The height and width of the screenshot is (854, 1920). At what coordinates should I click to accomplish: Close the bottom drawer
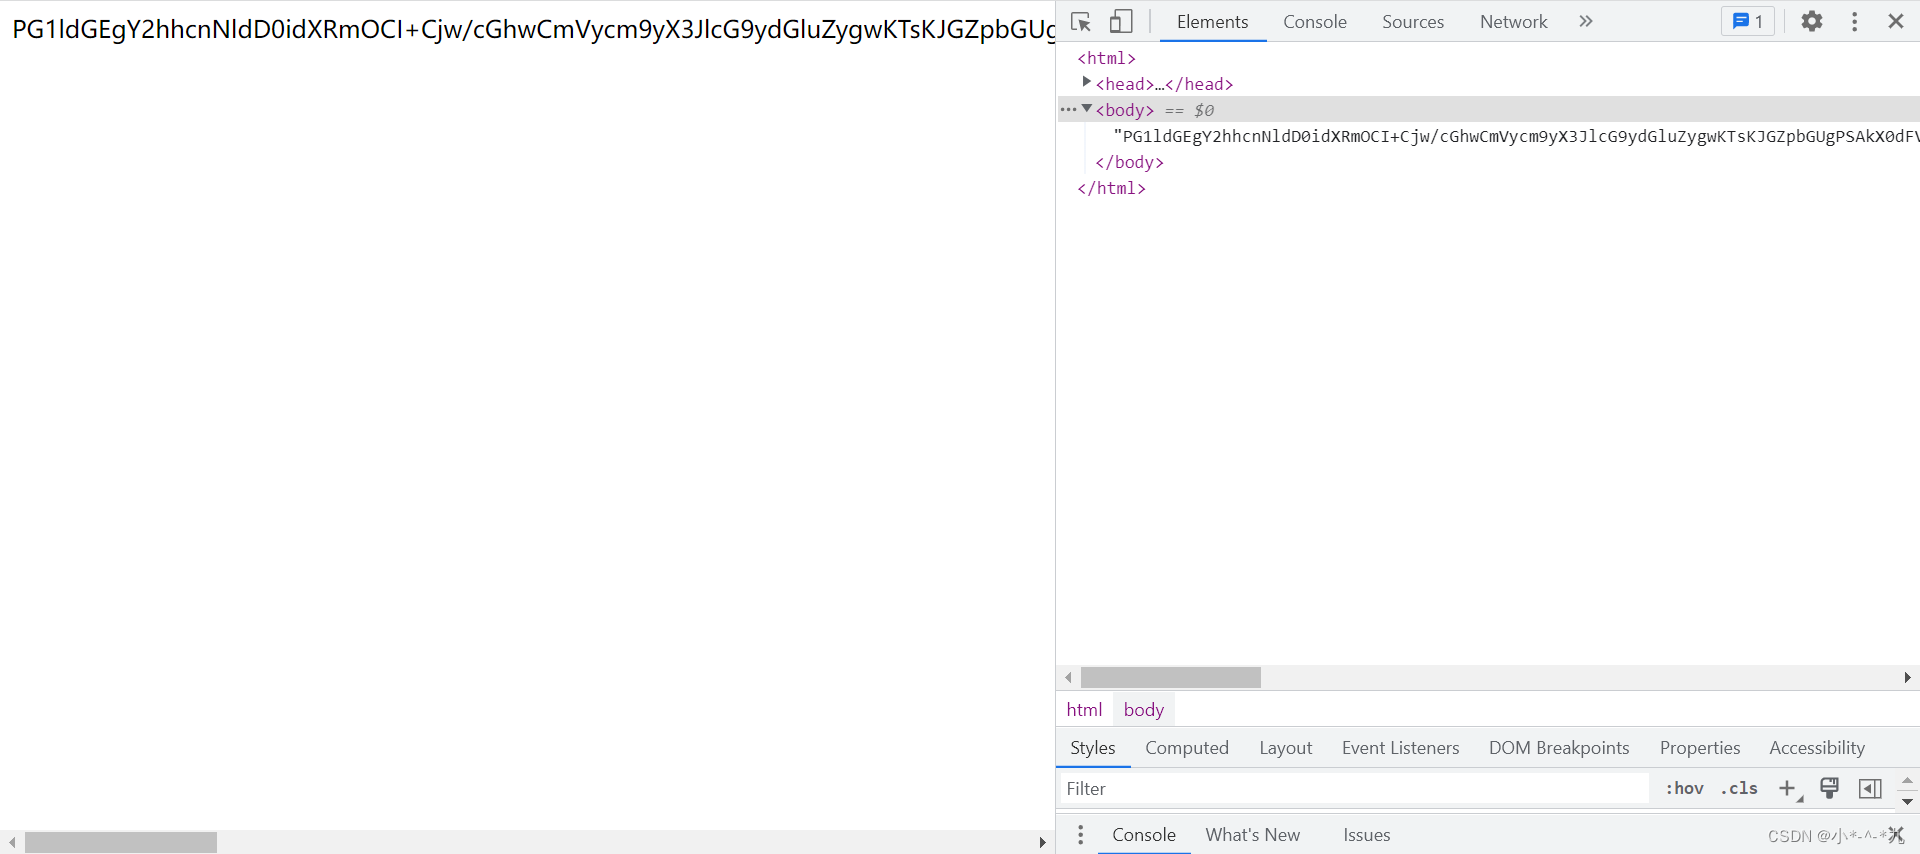point(1895,834)
